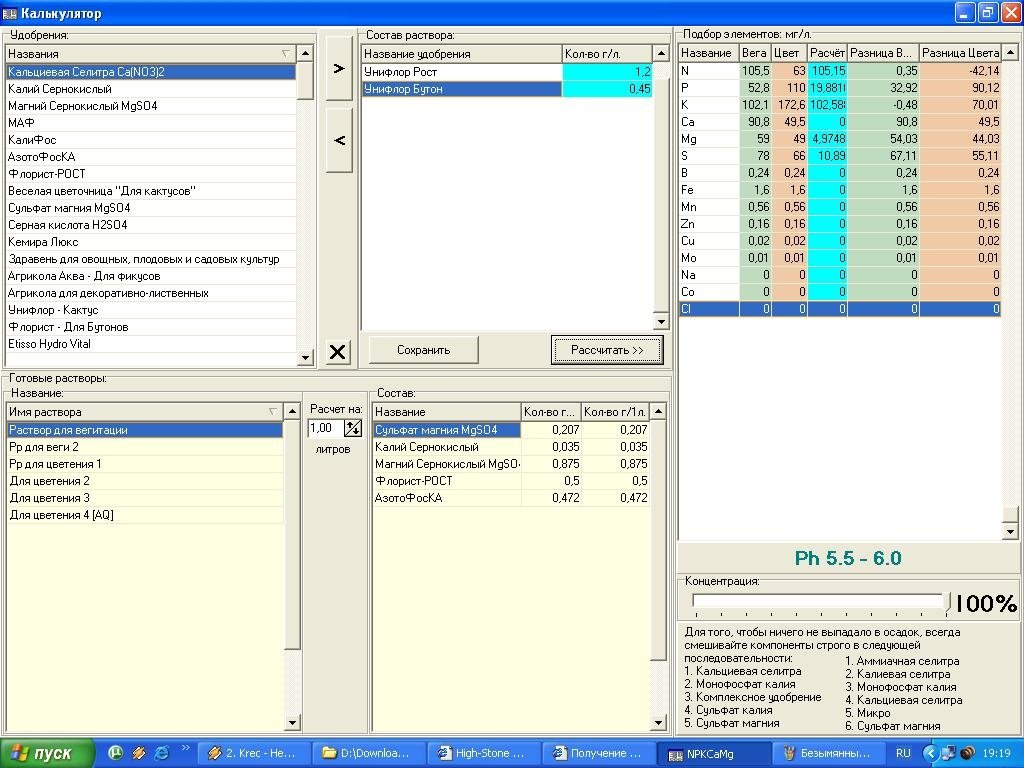Viewport: 1024px width, 768px height.
Task: Click the Fe row in elements table
Action: (x=840, y=189)
